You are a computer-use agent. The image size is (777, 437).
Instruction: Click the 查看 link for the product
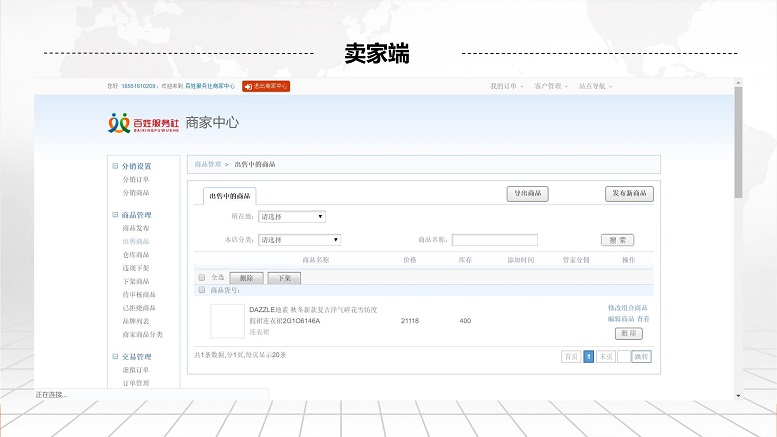click(643, 319)
